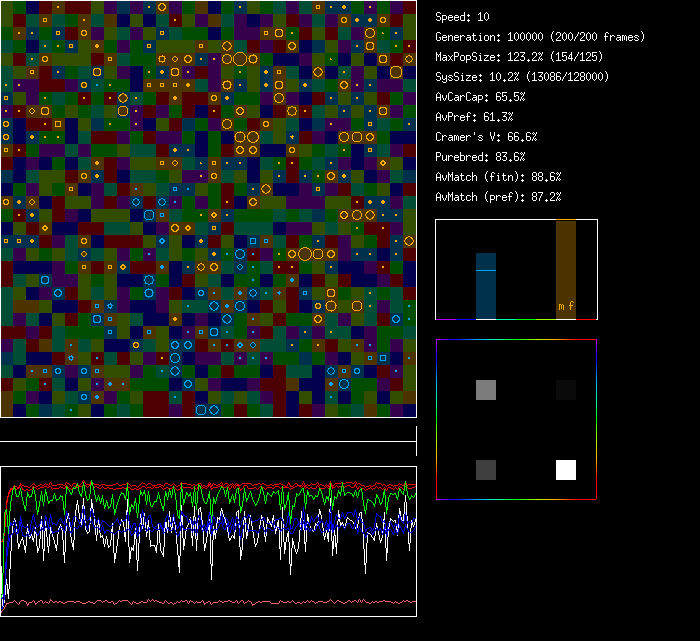
Task: Click the dark gray bottom-left matrix square
Action: tap(486, 470)
